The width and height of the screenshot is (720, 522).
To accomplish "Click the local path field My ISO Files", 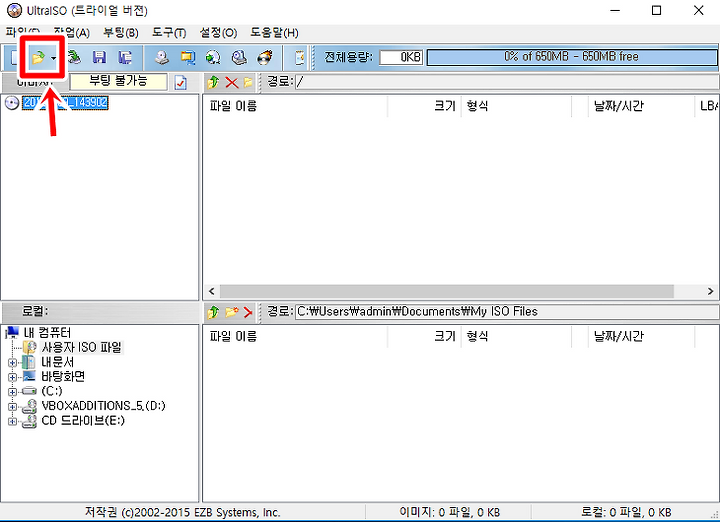I will pos(507,312).
